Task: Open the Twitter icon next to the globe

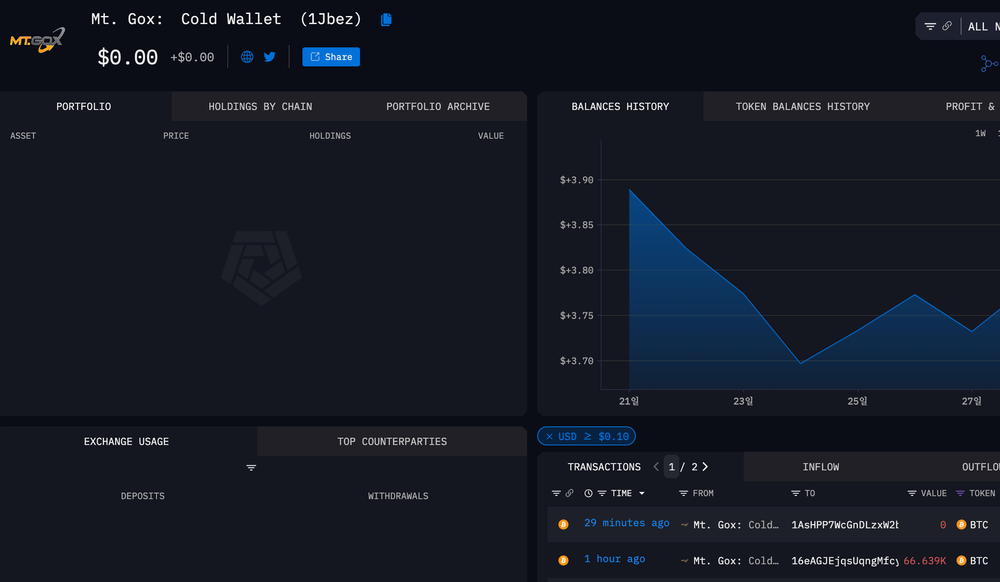Action: pos(270,56)
